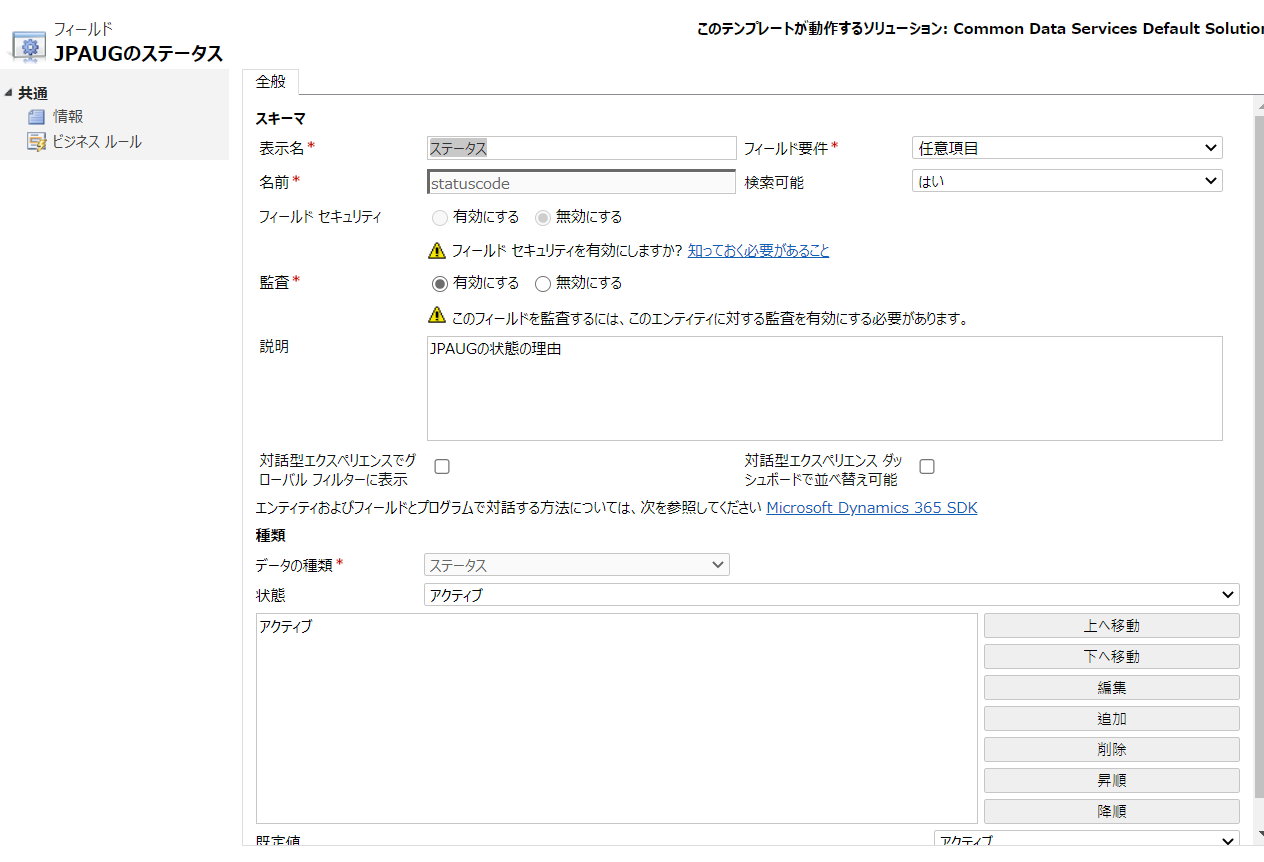Image resolution: width=1264 pixels, height=862 pixels.
Task: Open the 状態 dropdown
Action: point(832,595)
